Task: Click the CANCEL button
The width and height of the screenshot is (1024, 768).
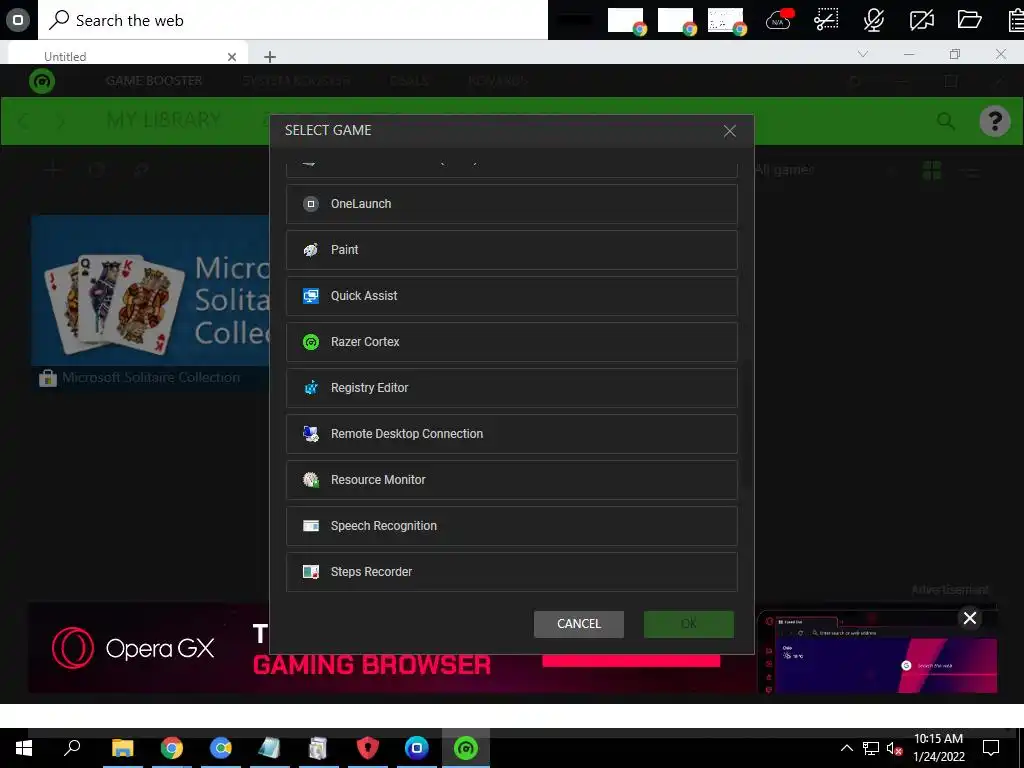Action: (x=579, y=624)
